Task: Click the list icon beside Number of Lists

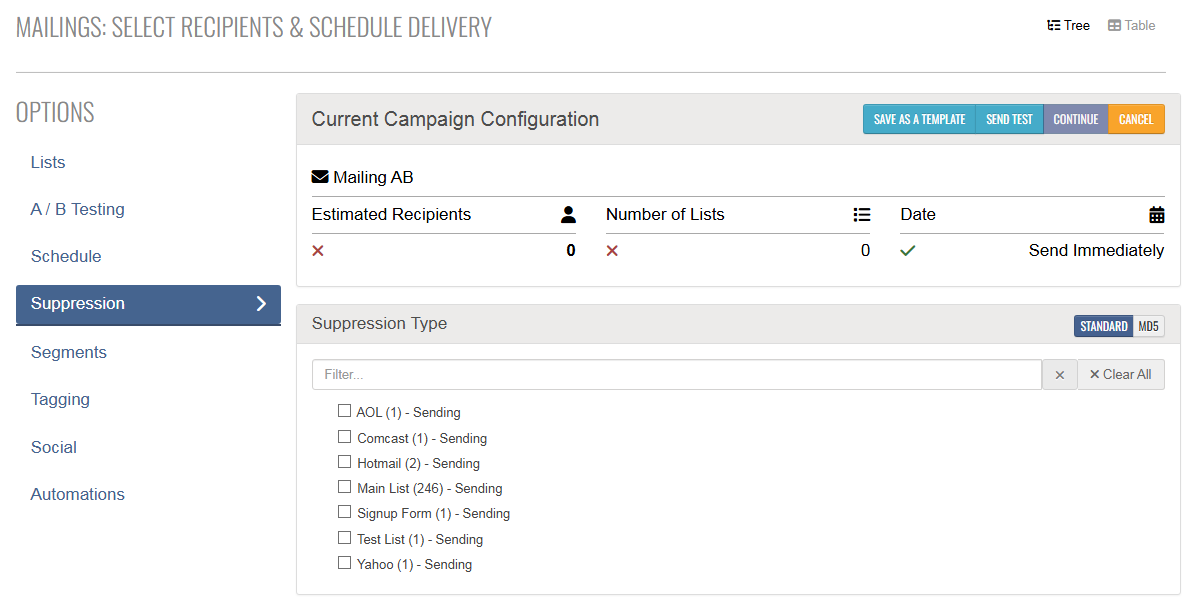Action: (862, 214)
